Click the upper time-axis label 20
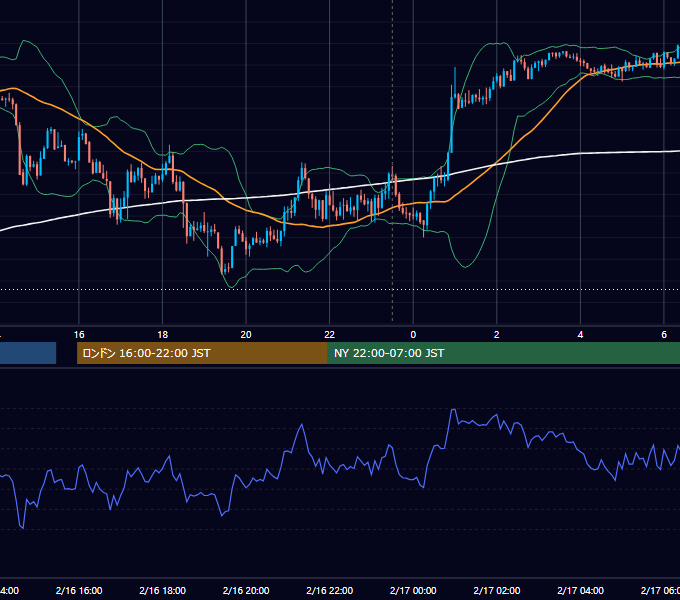 click(x=246, y=335)
